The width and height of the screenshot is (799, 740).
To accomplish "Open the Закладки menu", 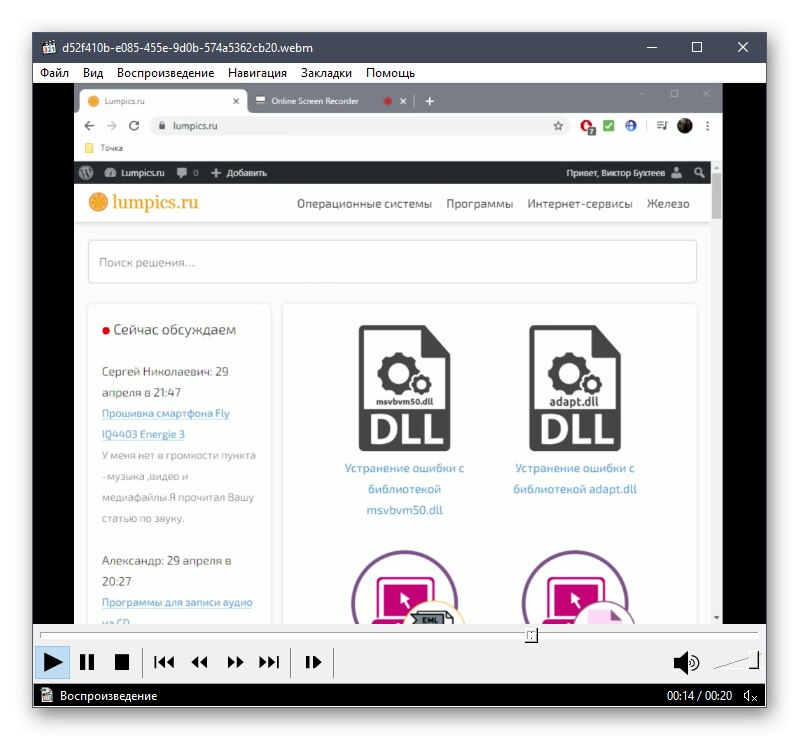I will point(326,73).
